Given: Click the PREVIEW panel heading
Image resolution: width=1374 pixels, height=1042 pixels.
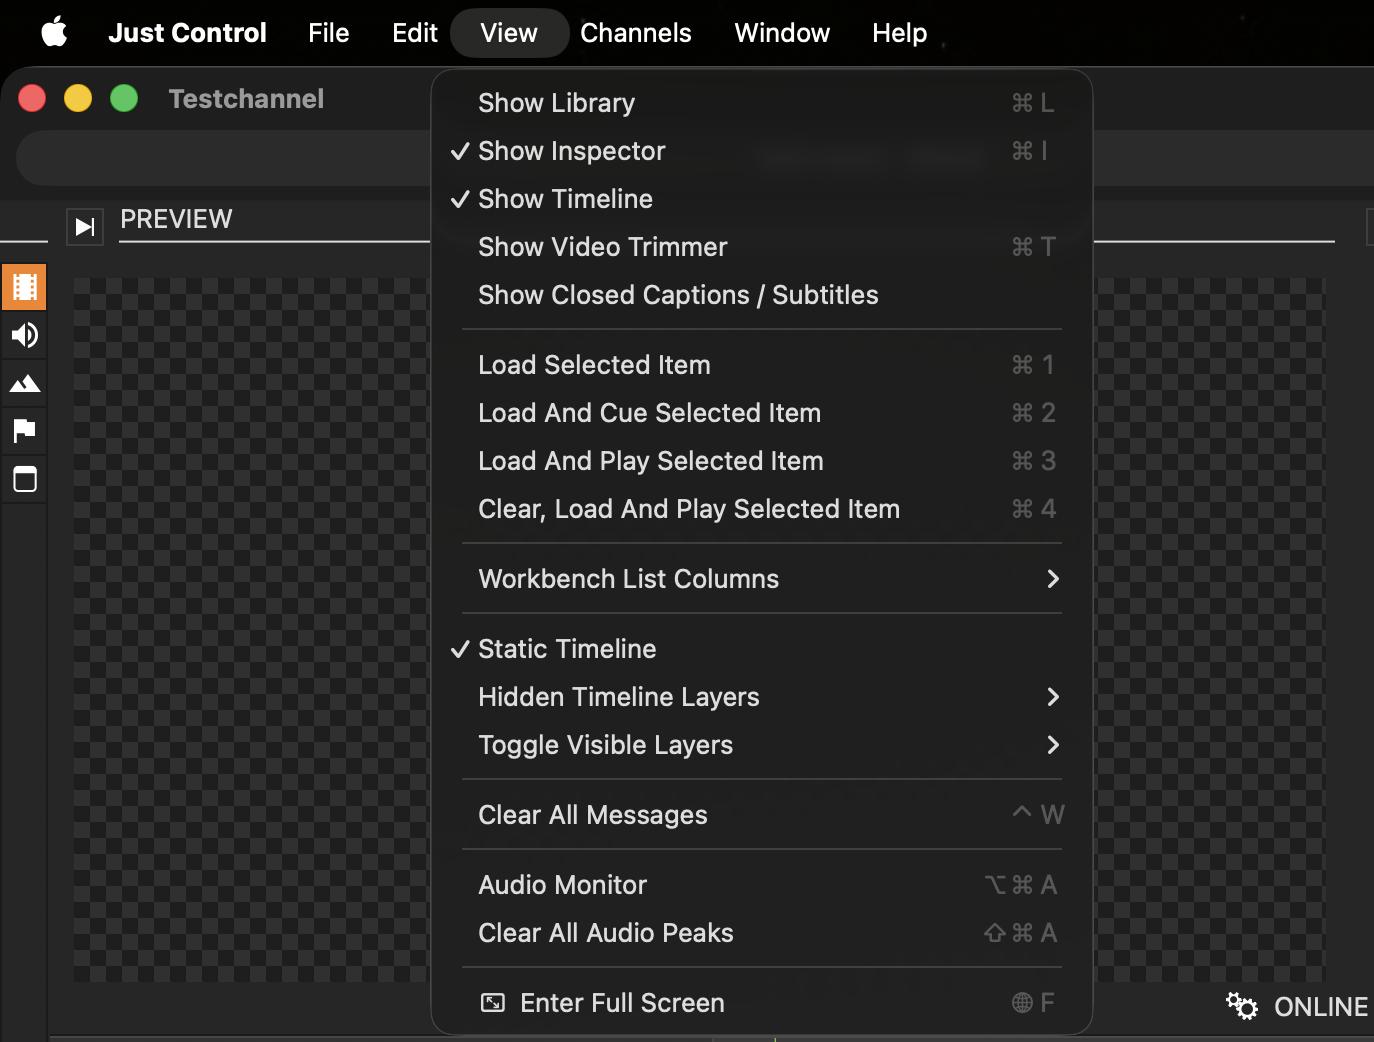Looking at the screenshot, I should click(176, 219).
